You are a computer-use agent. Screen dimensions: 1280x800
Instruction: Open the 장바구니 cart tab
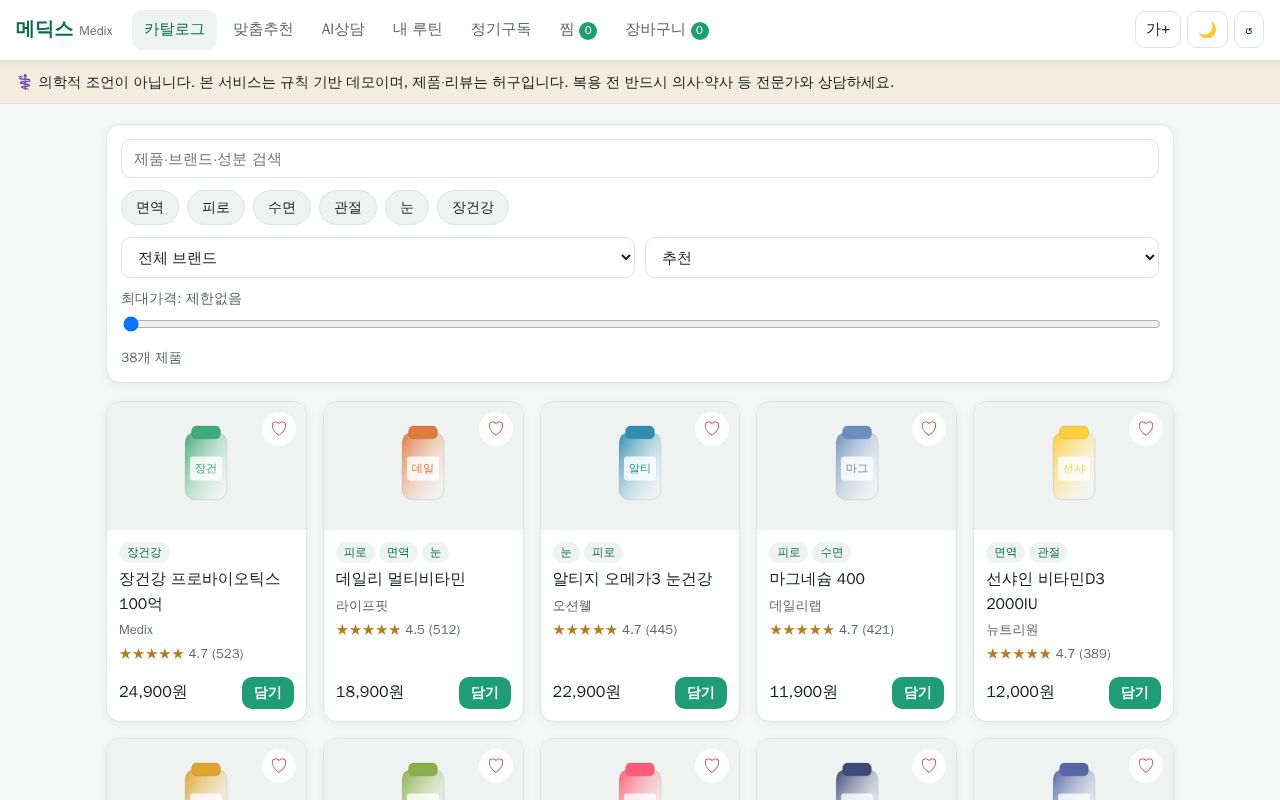coord(667,30)
